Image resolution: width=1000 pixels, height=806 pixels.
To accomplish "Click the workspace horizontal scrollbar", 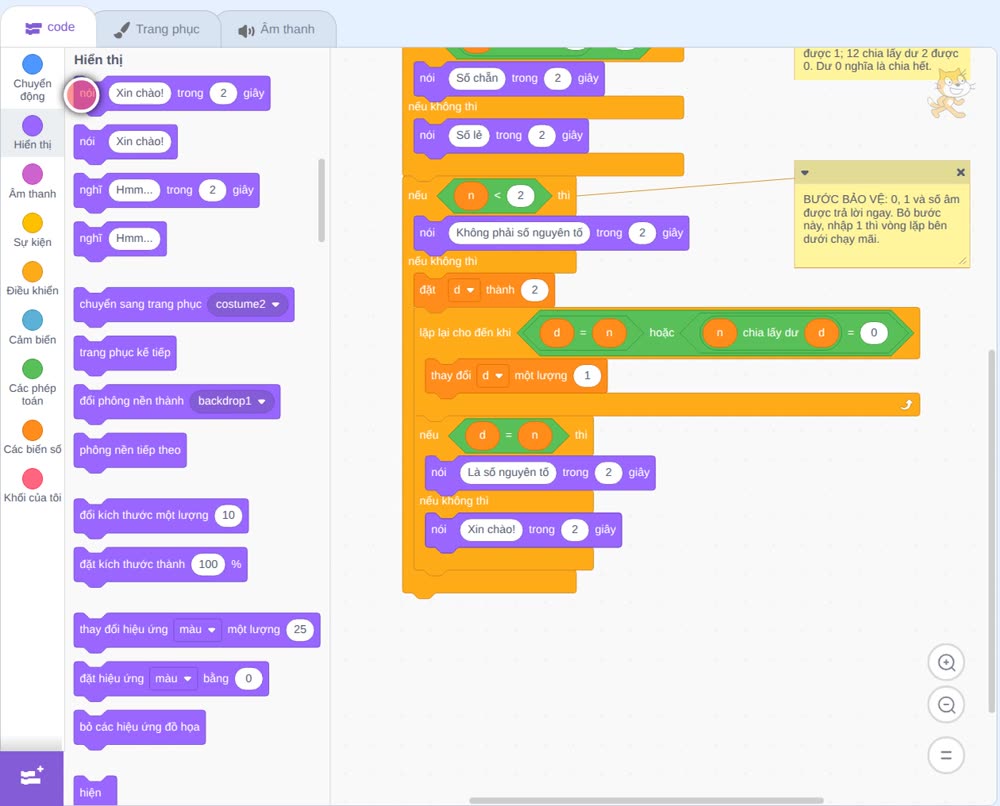I will [646, 800].
